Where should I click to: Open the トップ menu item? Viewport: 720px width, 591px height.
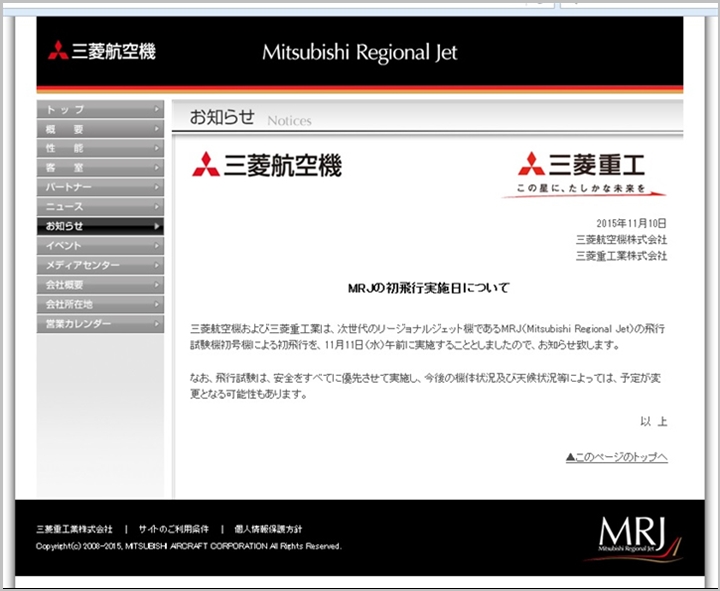click(x=100, y=109)
